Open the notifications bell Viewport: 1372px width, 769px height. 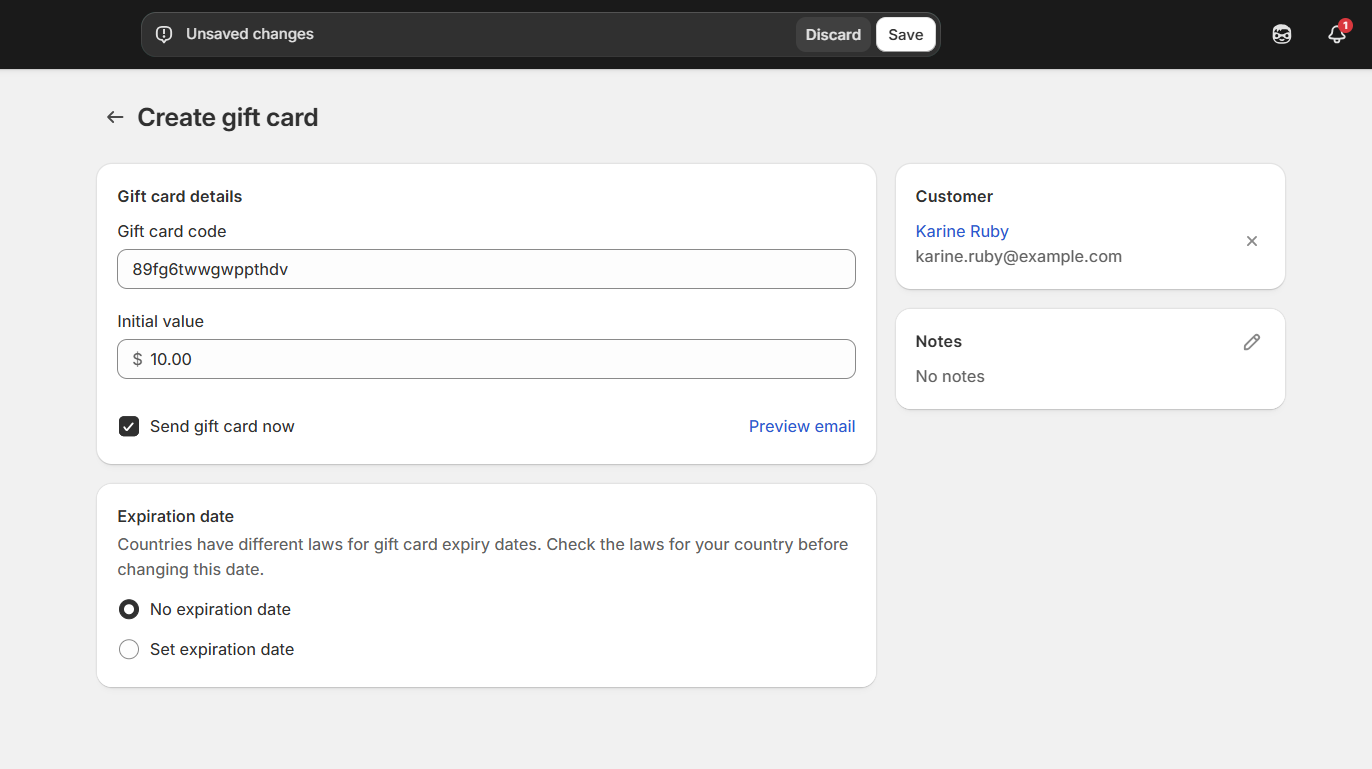coord(1336,35)
